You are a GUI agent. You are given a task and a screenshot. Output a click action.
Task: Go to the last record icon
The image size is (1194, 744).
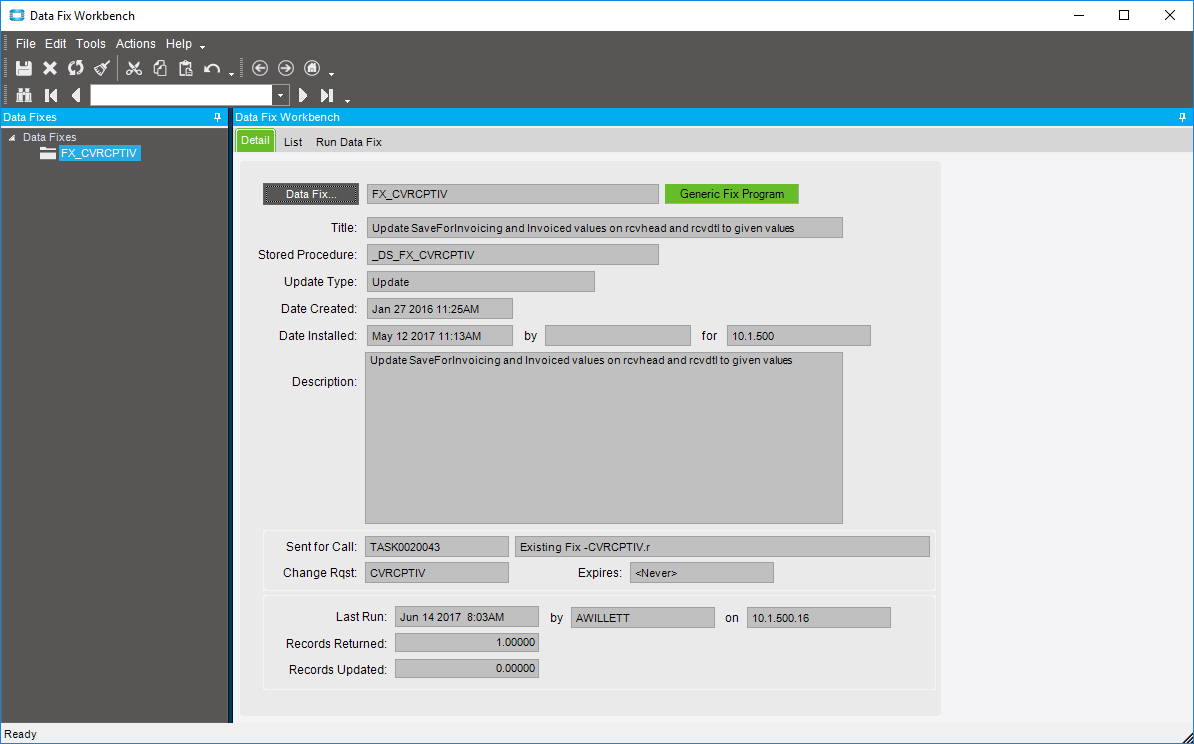[x=327, y=95]
